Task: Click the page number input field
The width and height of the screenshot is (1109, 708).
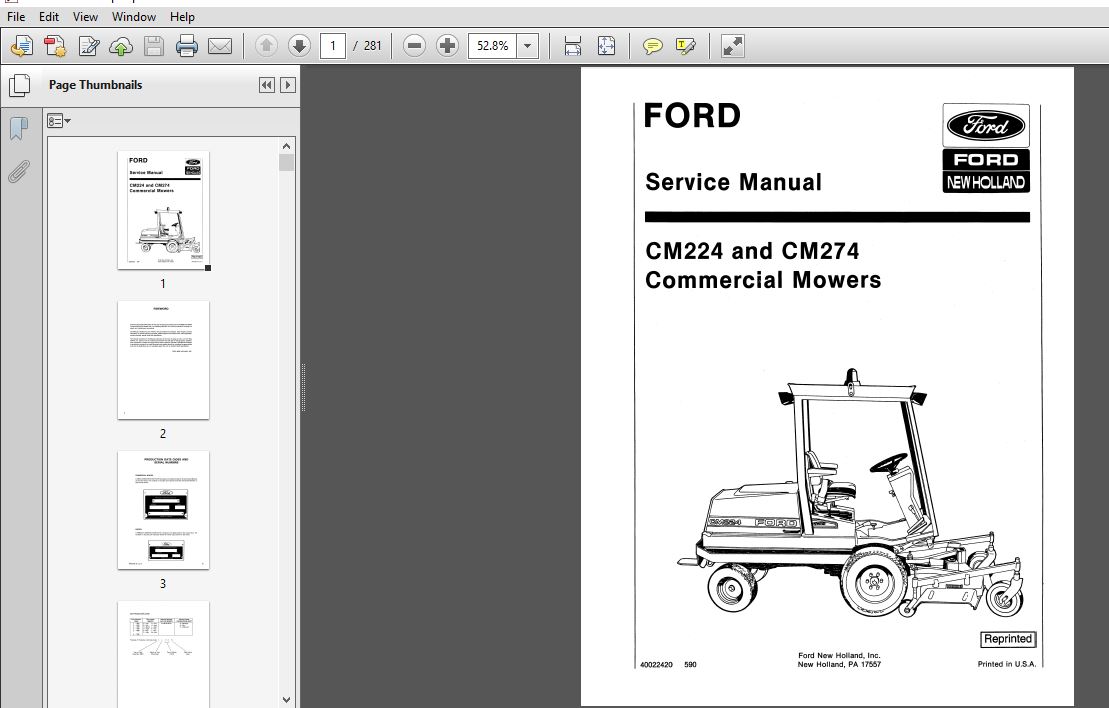Action: click(333, 46)
